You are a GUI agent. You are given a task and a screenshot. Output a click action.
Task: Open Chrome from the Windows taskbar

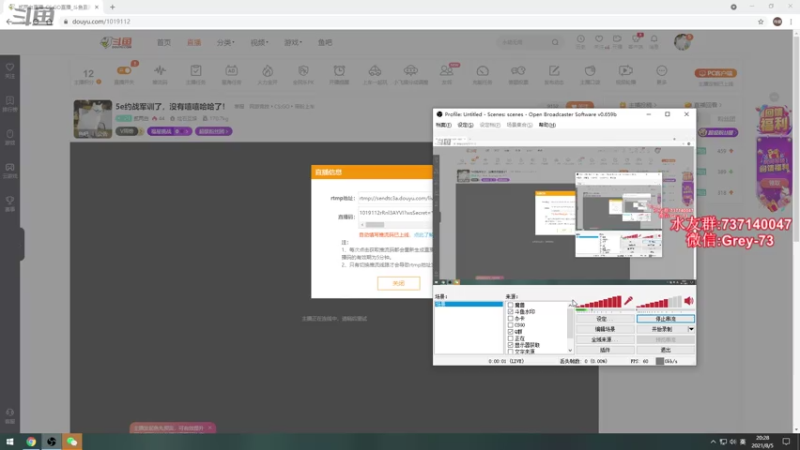[x=31, y=442]
